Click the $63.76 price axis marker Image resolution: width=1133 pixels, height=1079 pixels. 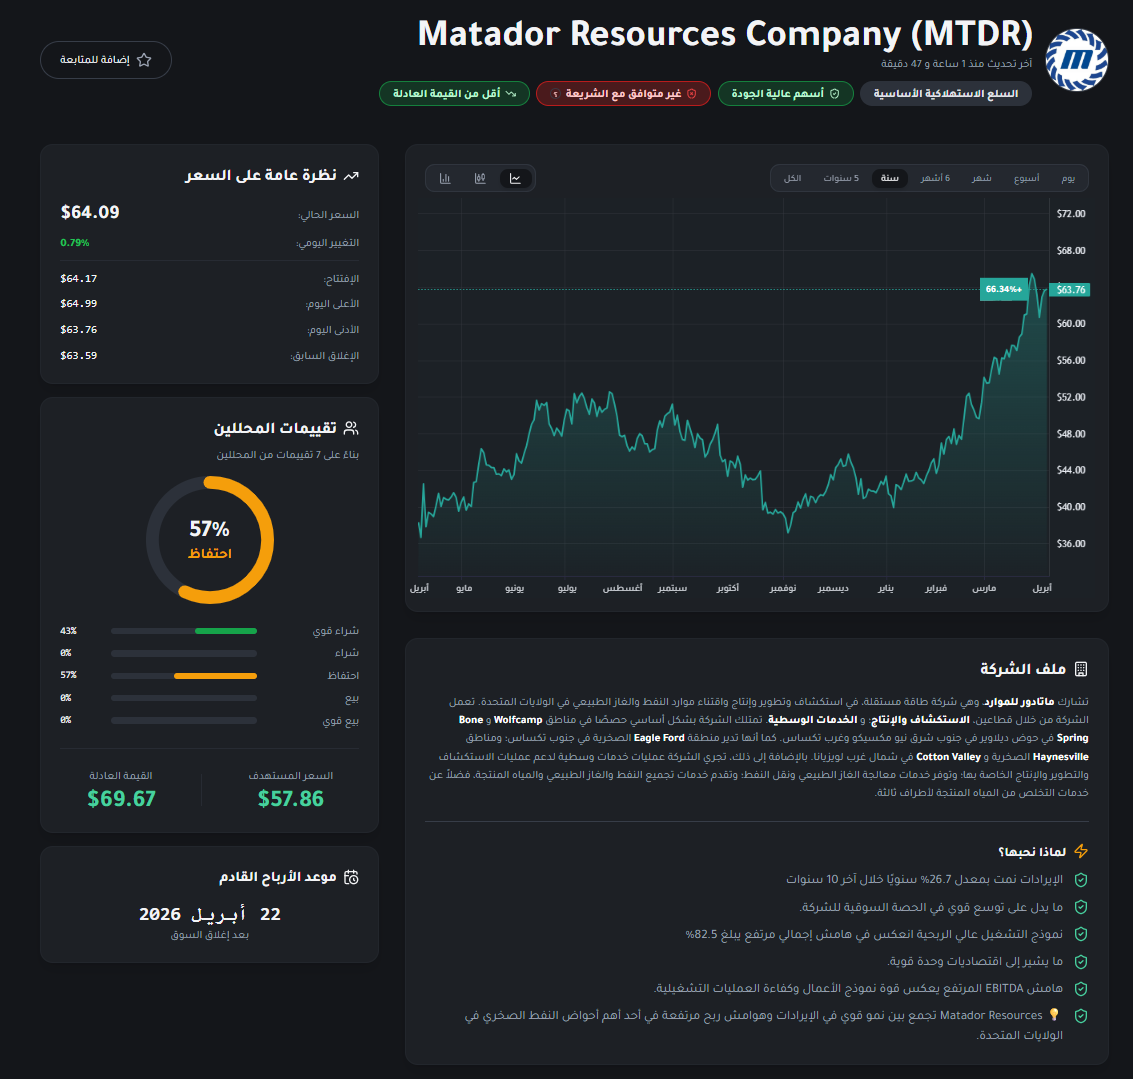tap(1070, 290)
